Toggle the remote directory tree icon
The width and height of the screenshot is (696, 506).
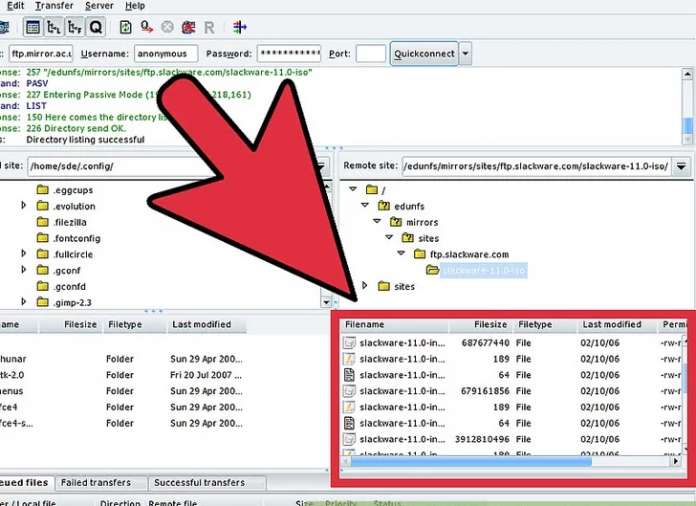[74, 27]
